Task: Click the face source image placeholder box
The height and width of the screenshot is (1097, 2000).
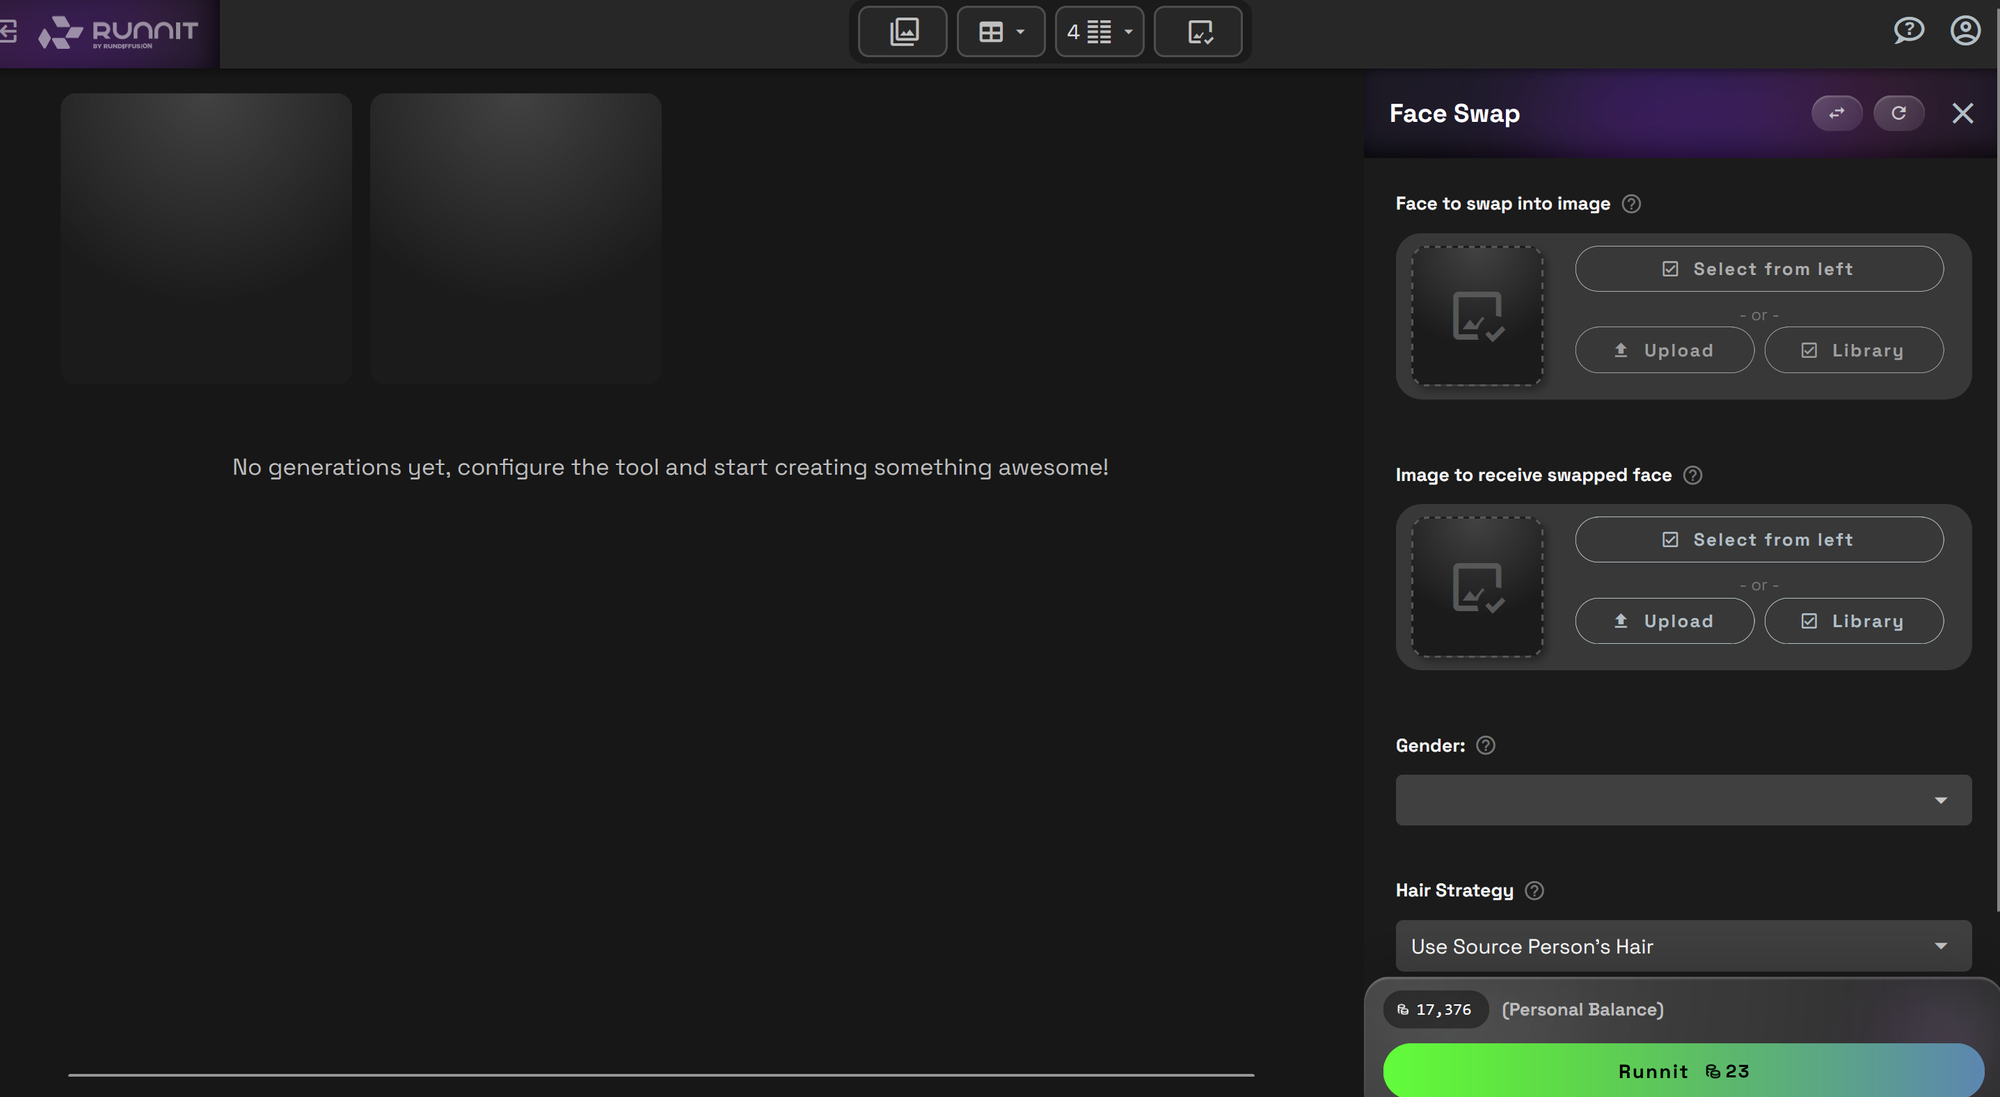Action: (1477, 316)
